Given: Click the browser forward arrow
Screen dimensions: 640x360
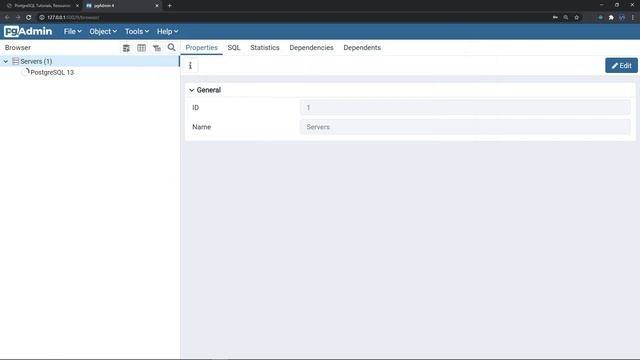Looking at the screenshot, I should [x=18, y=18].
